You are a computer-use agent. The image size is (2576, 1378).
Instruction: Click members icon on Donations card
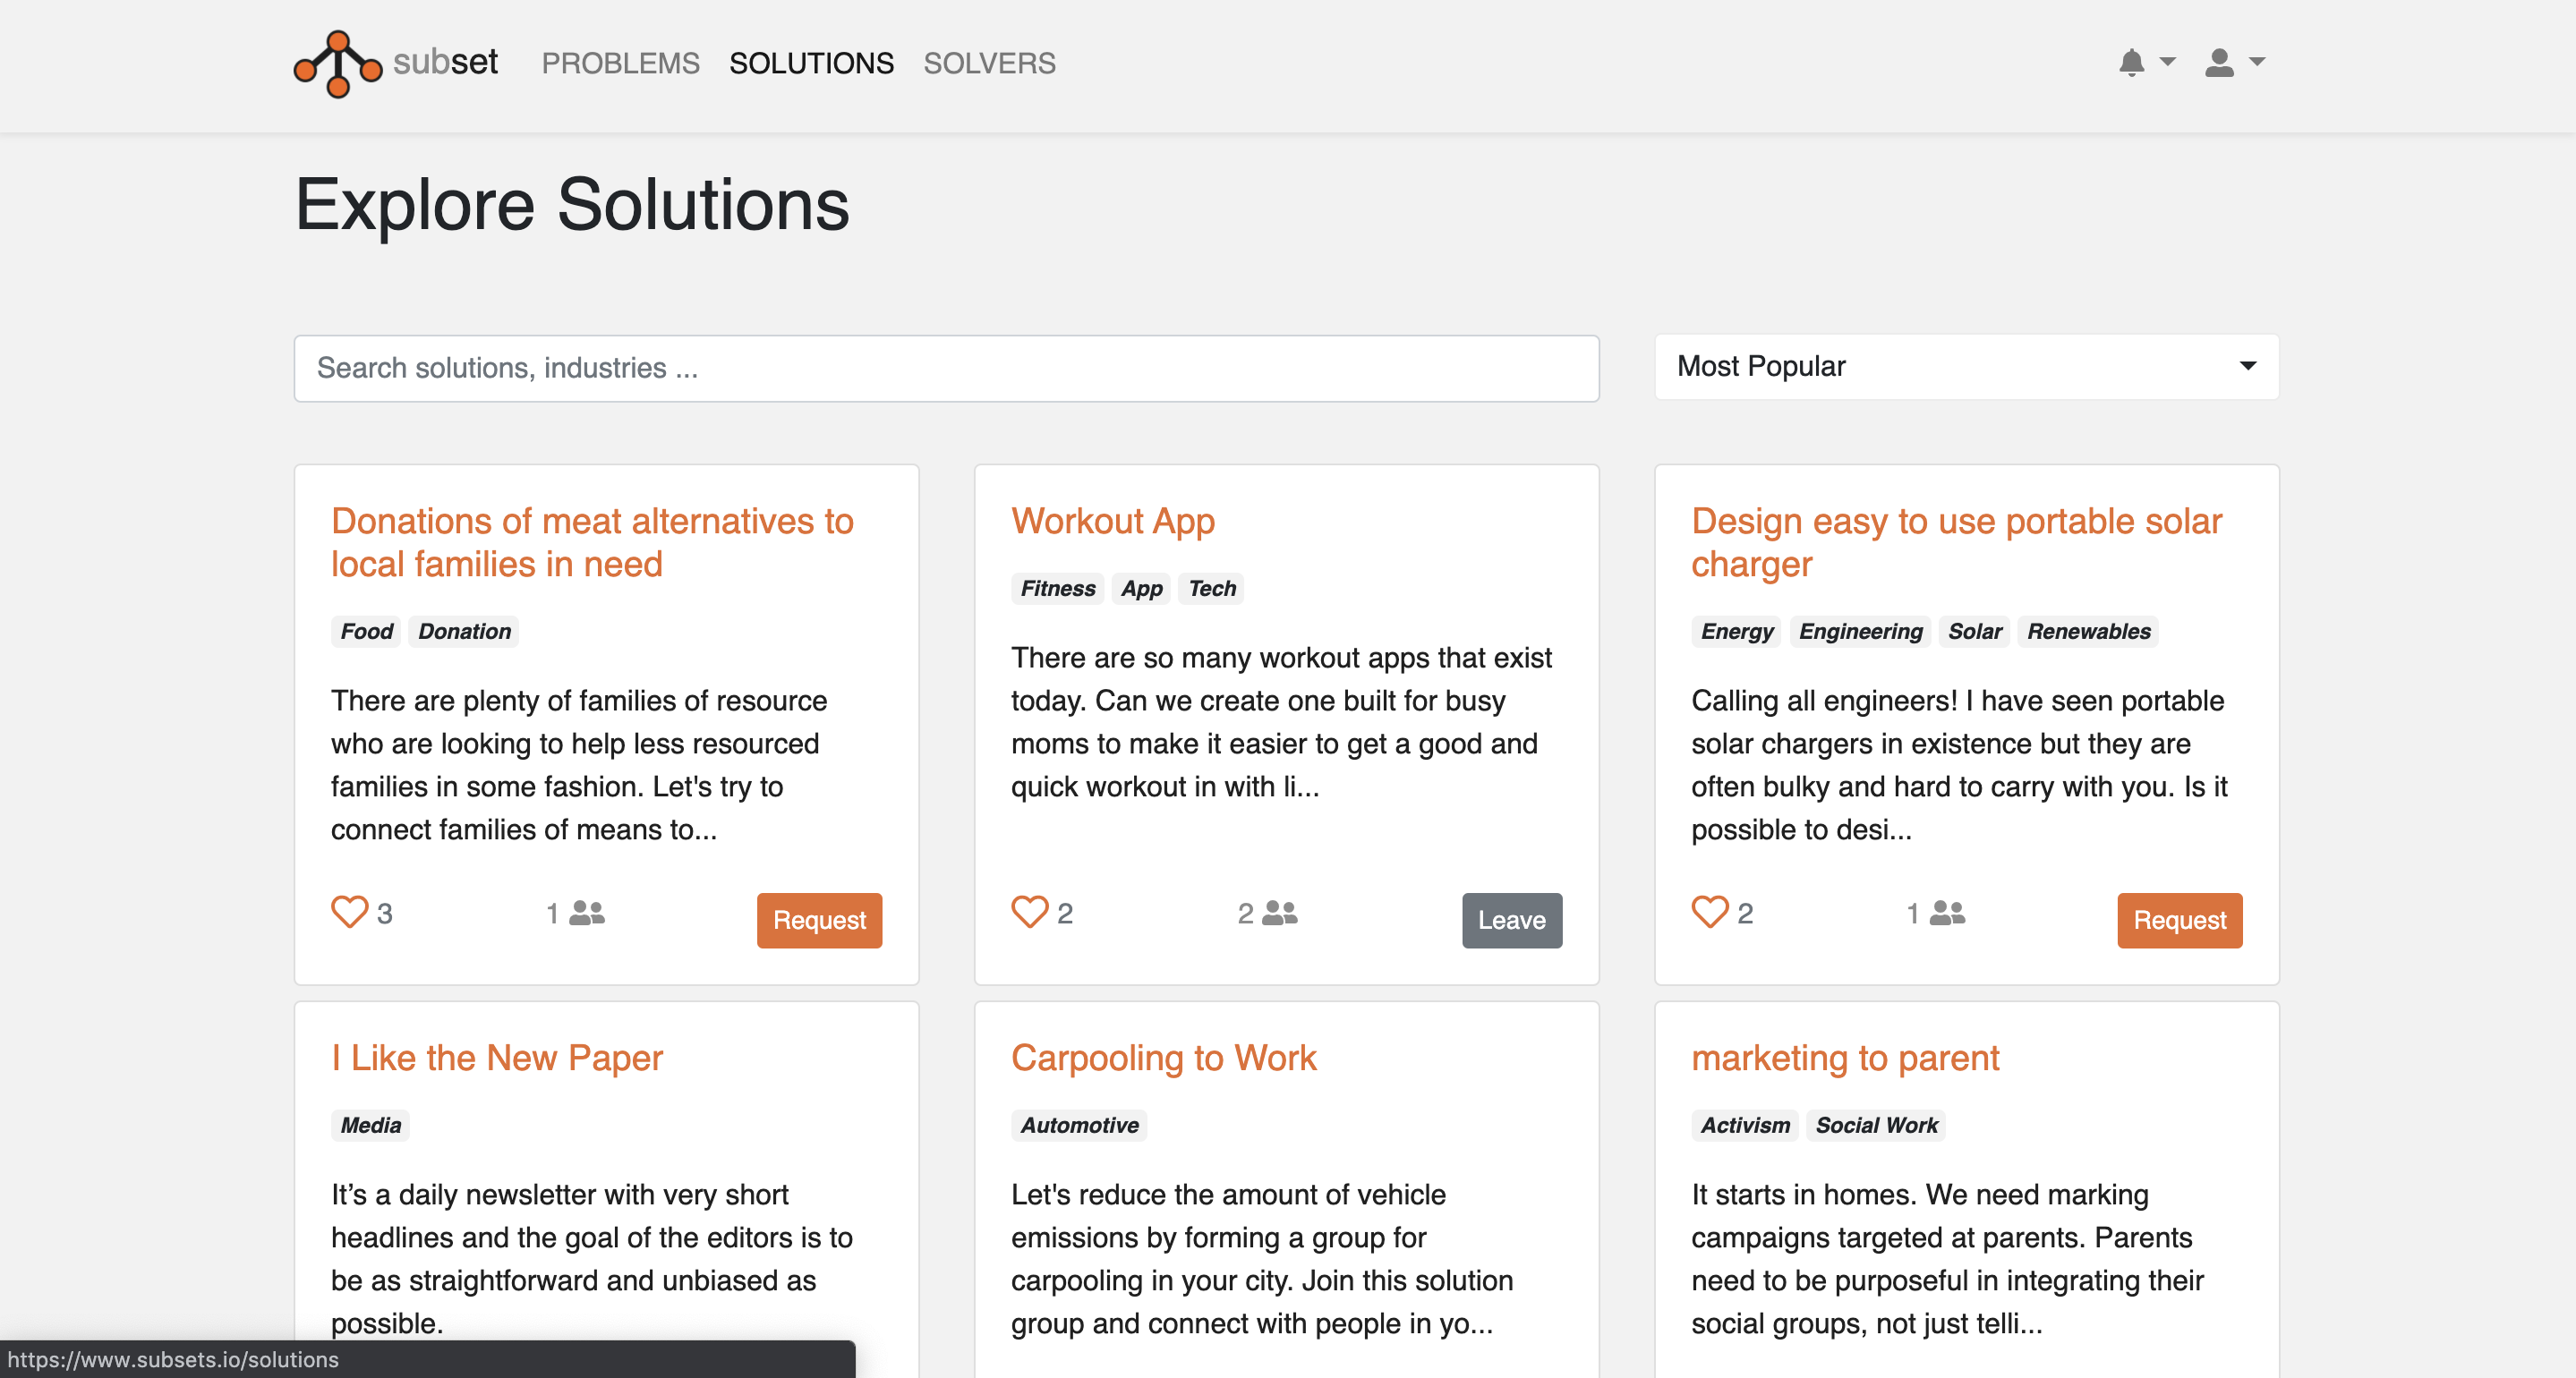tap(587, 913)
